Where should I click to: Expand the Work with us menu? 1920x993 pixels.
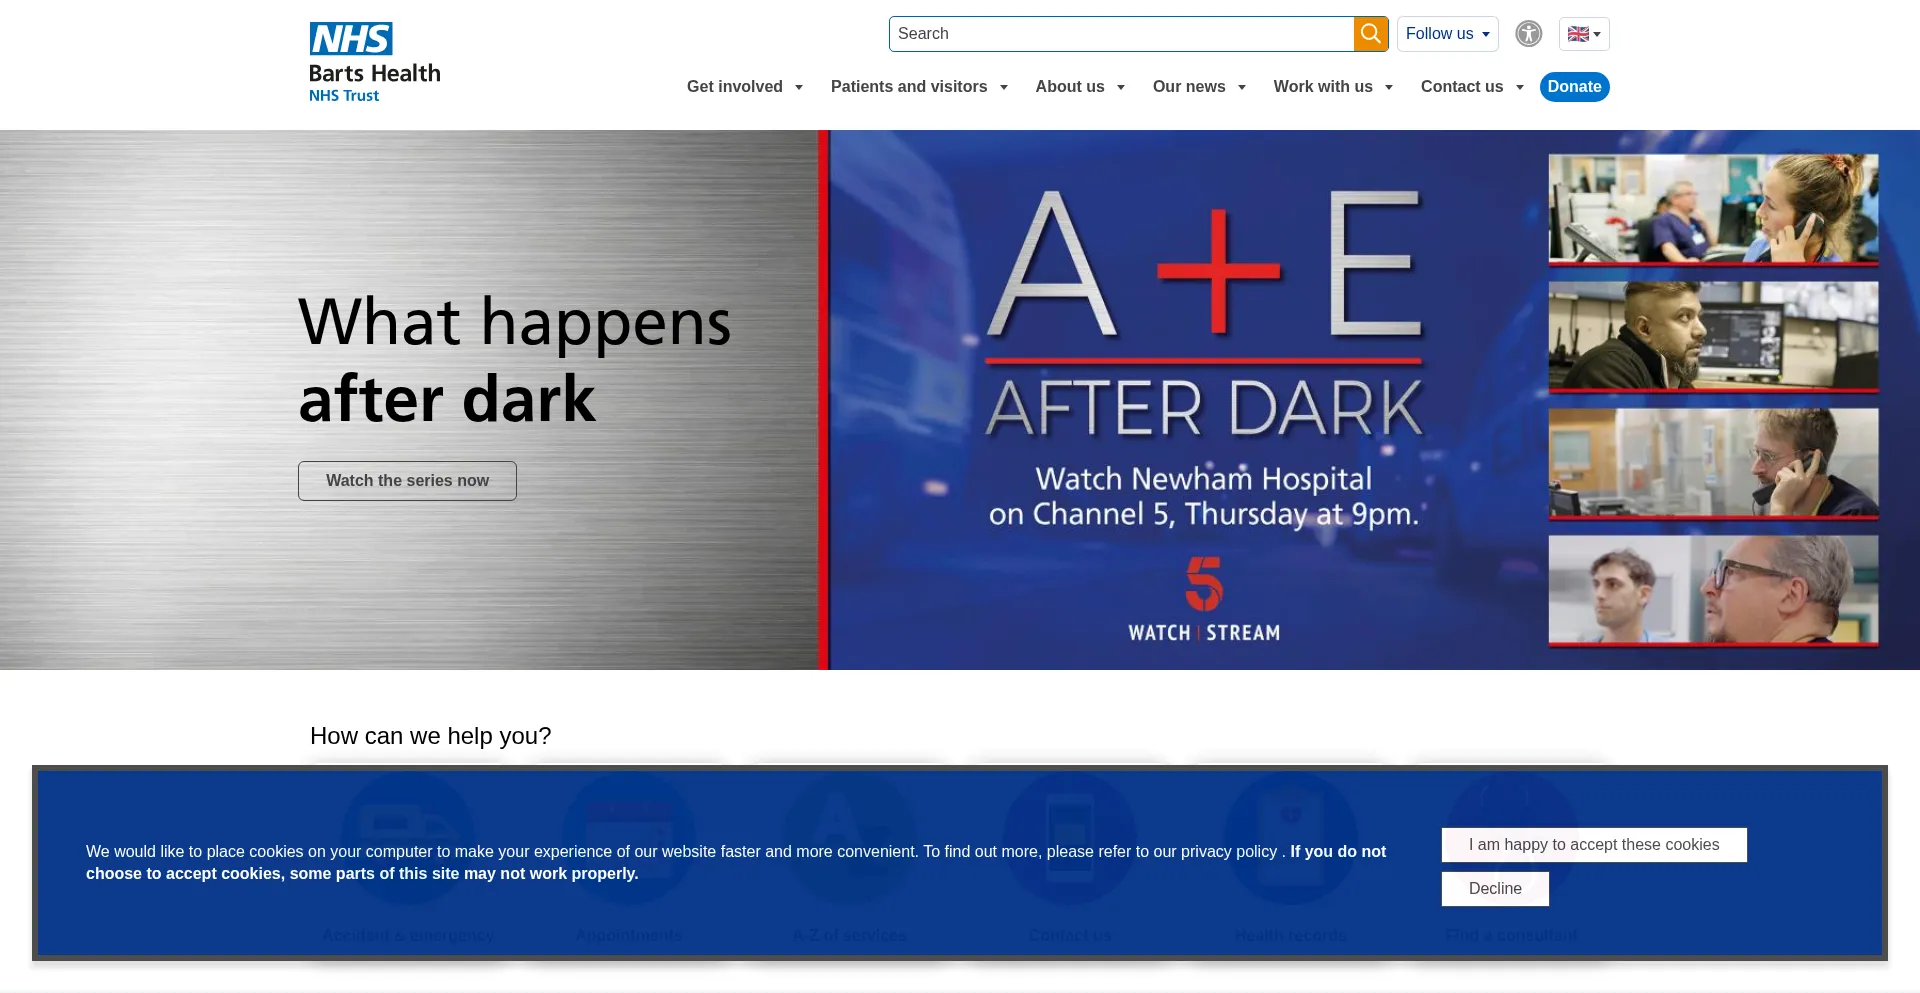tap(1333, 87)
